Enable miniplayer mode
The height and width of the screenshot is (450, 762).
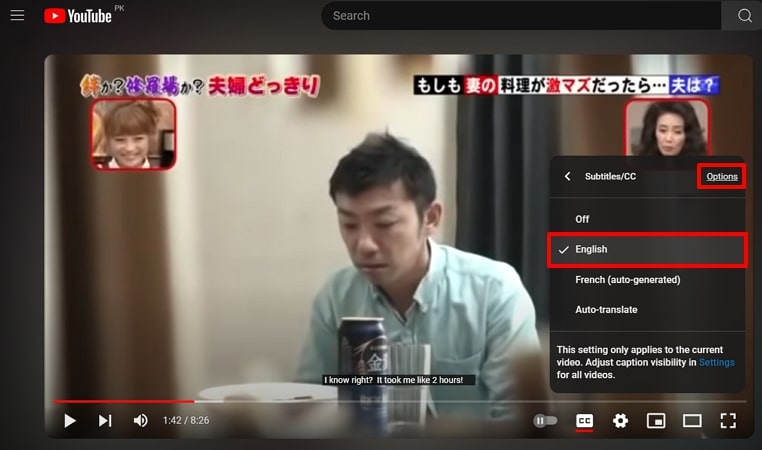pos(656,421)
